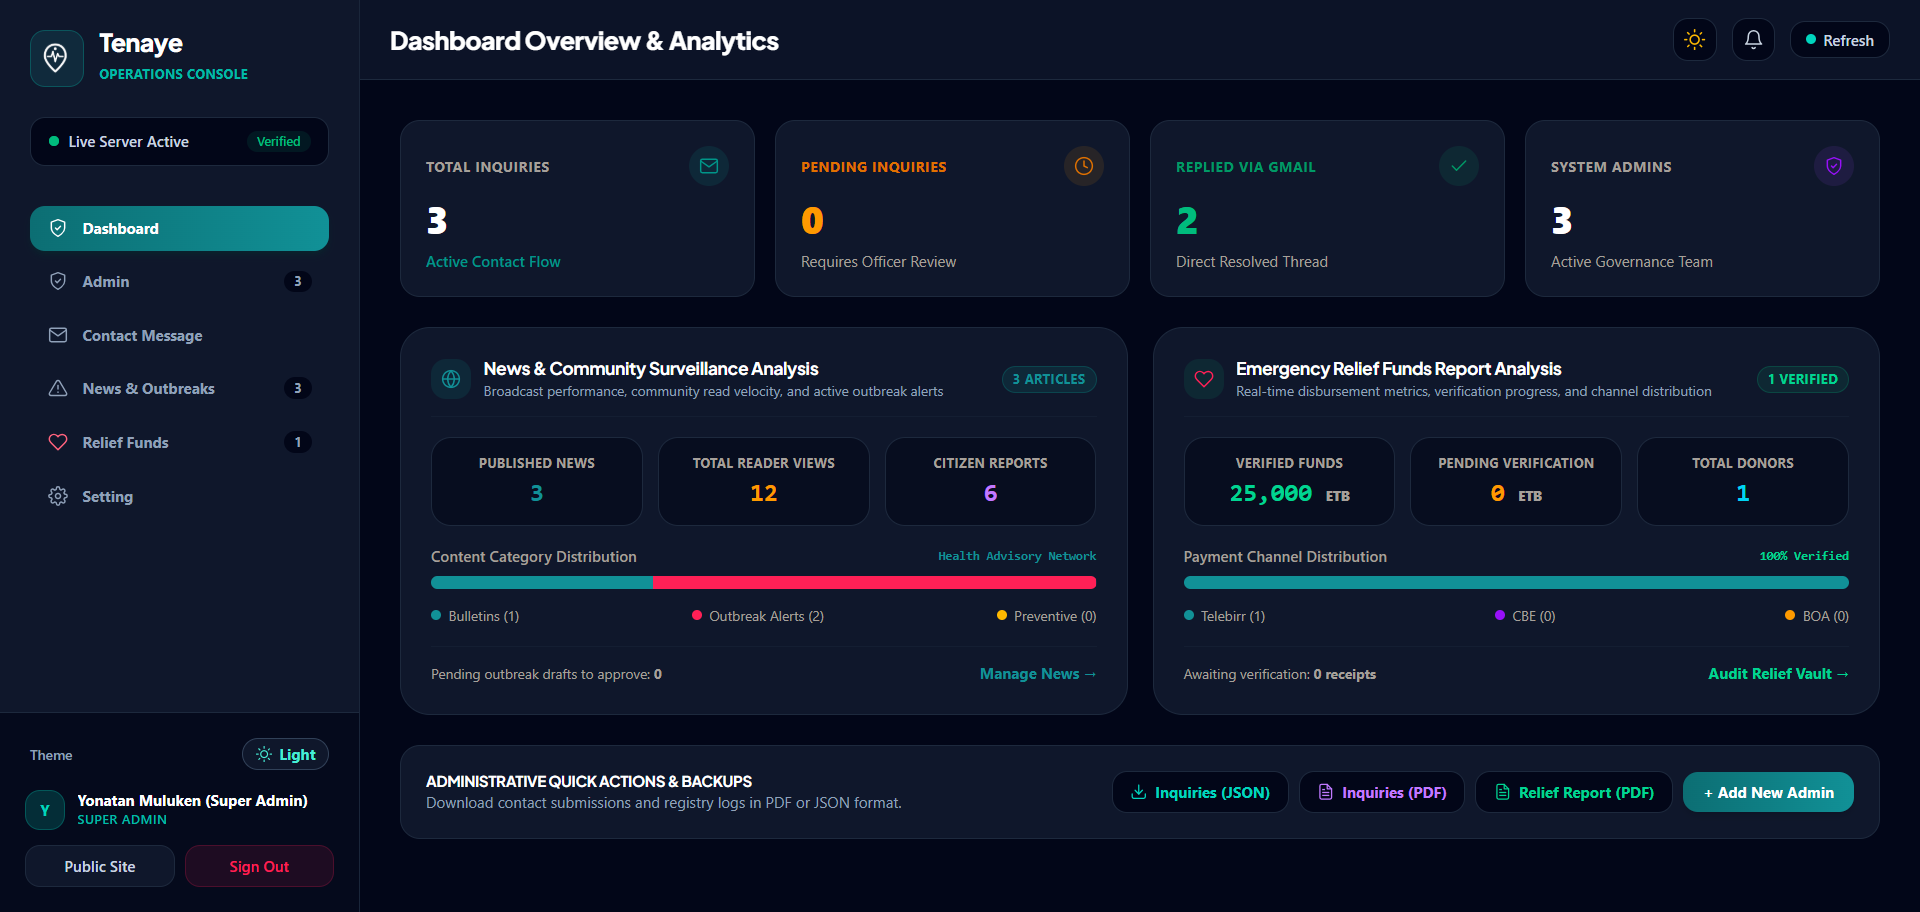This screenshot has width=1920, height=912.
Task: Click the Published News stat card
Action: (x=537, y=481)
